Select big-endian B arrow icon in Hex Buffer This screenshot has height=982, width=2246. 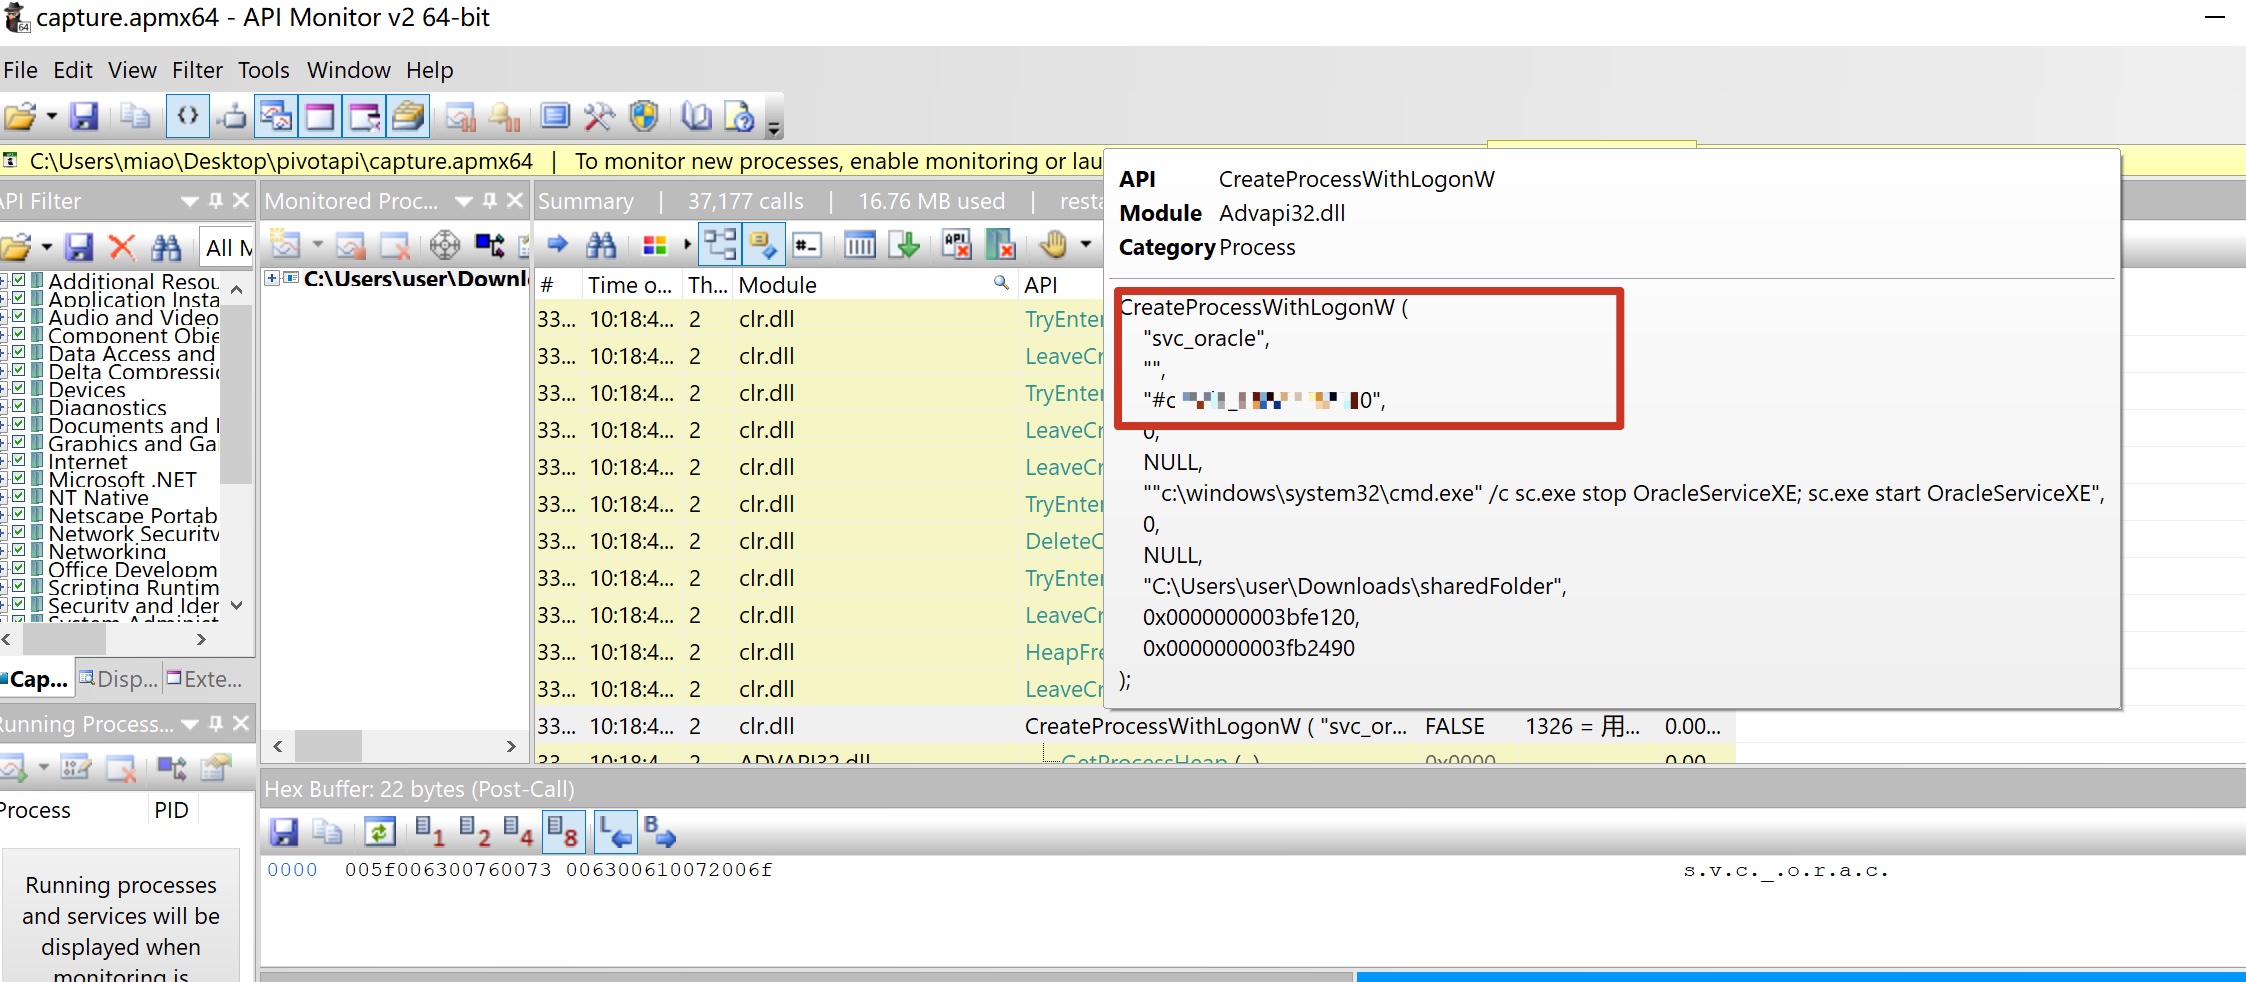pyautogui.click(x=660, y=832)
